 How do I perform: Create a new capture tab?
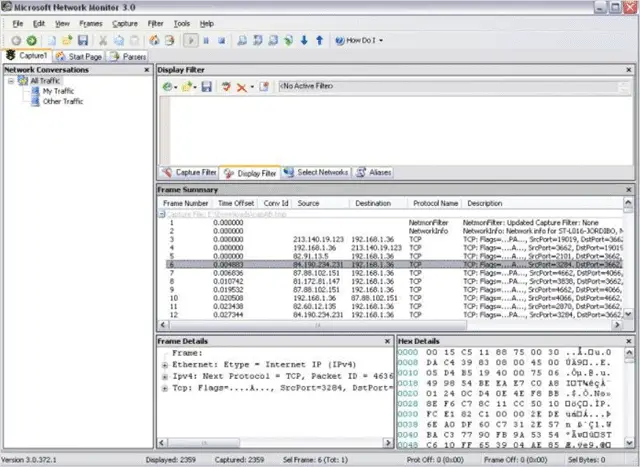pyautogui.click(x=52, y=40)
